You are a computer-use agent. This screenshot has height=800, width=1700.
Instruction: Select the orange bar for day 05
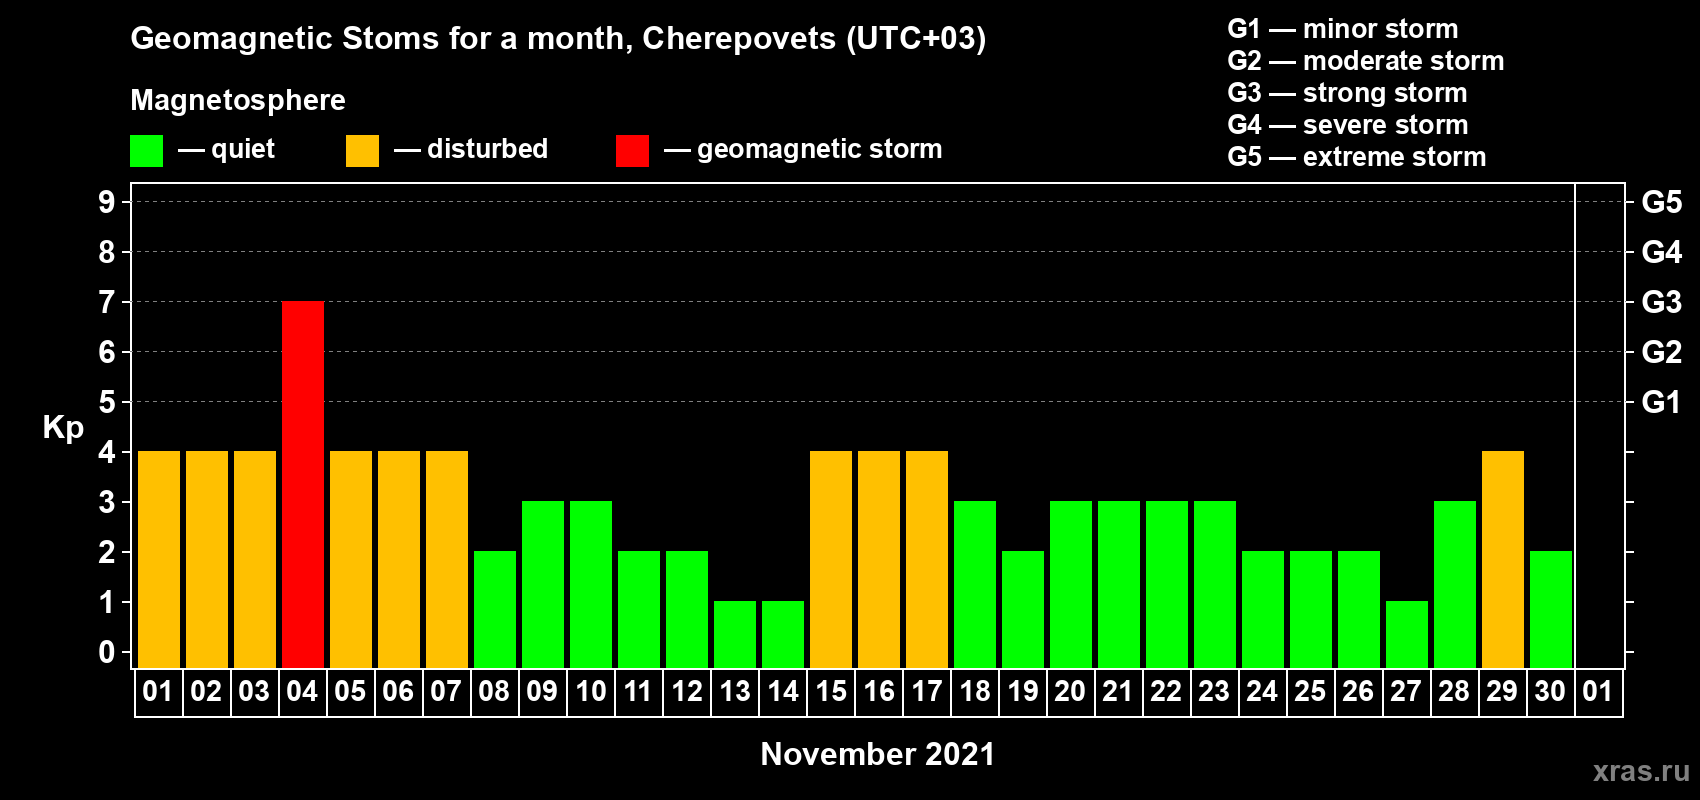(x=351, y=560)
